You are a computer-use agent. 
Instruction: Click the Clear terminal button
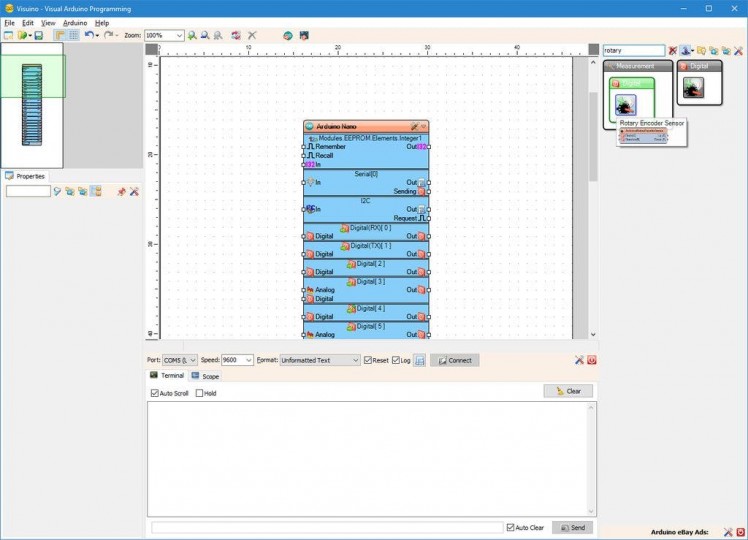pyautogui.click(x=568, y=391)
